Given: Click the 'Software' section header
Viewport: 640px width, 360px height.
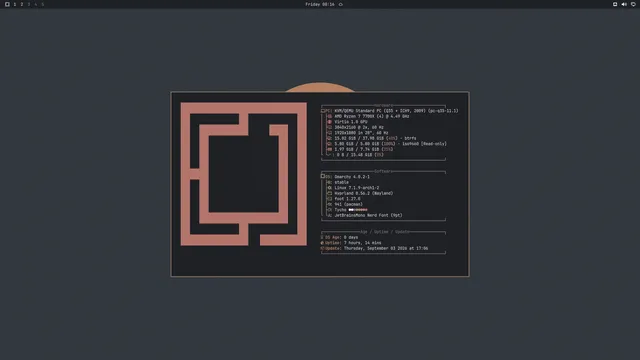Looking at the screenshot, I should [383, 171].
